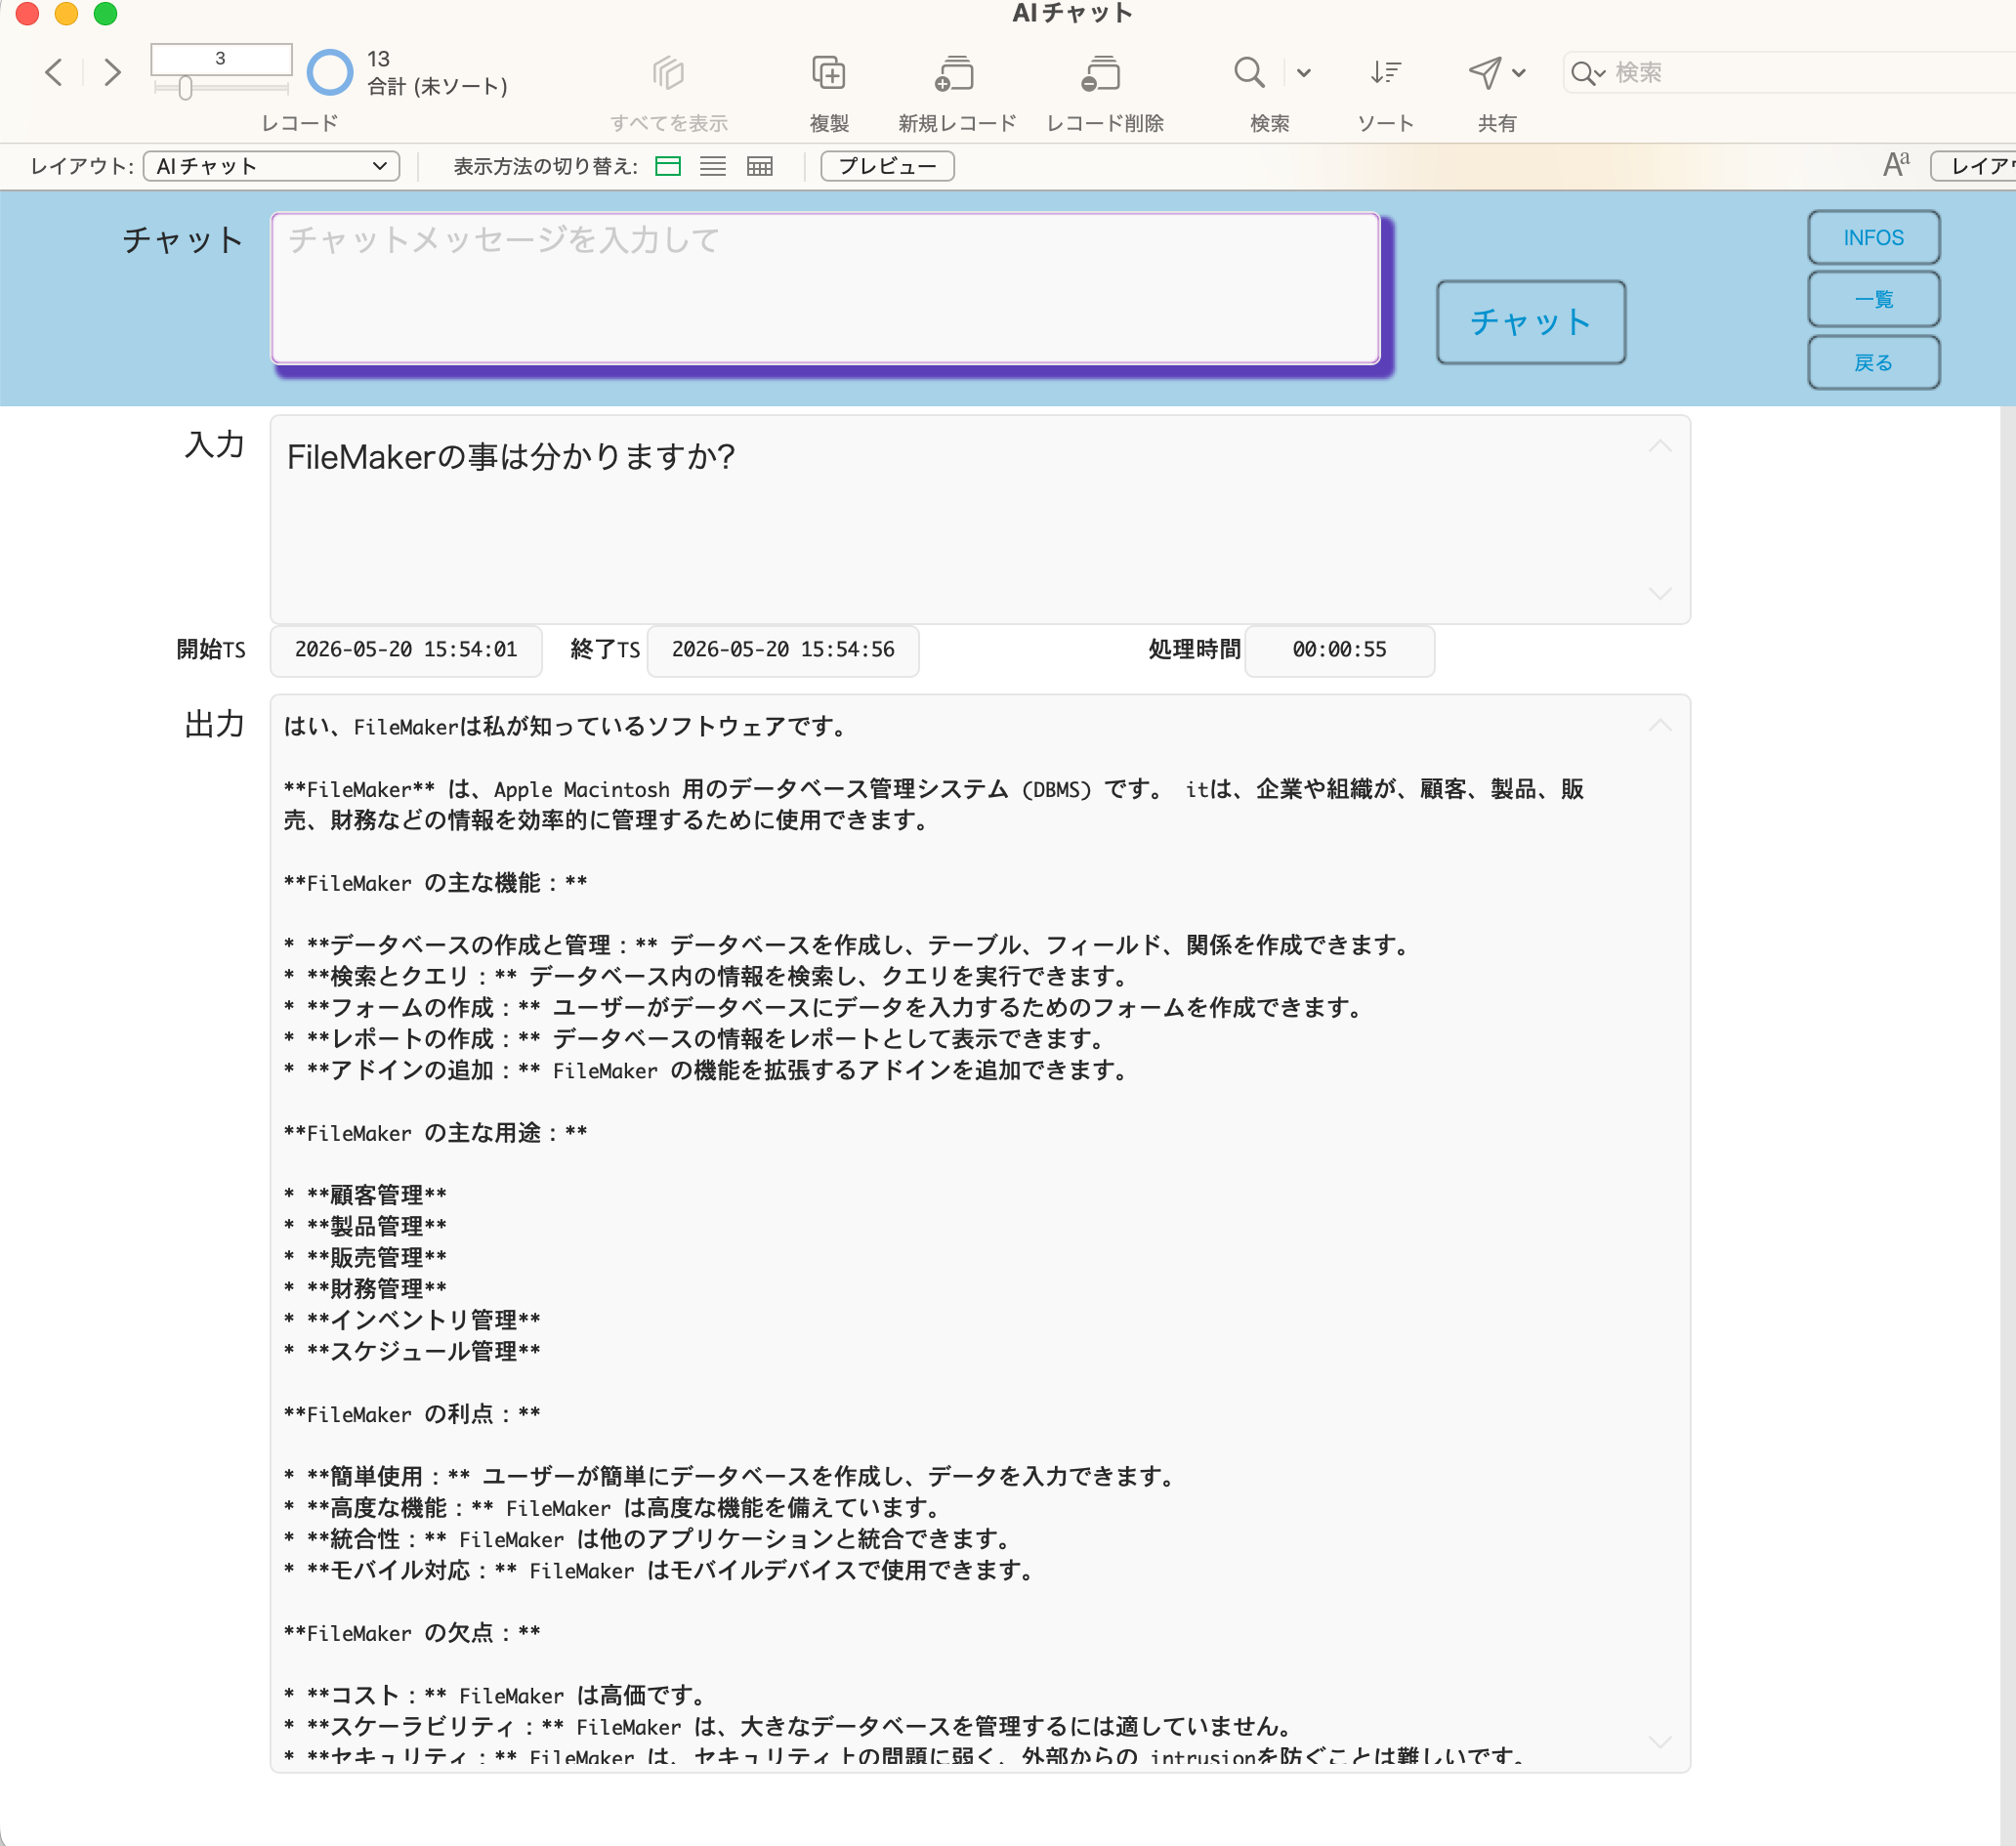Switch to table view icon

tap(760, 166)
